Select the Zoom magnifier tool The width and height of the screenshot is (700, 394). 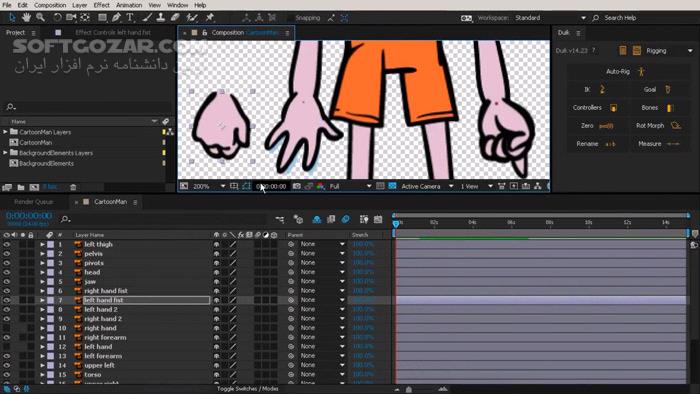pyautogui.click(x=40, y=17)
